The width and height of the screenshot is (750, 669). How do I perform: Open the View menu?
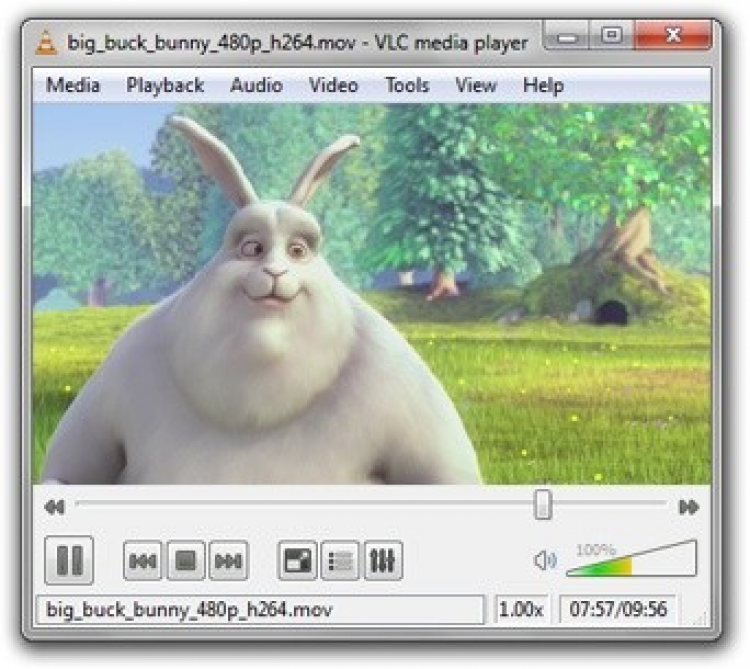coord(476,86)
